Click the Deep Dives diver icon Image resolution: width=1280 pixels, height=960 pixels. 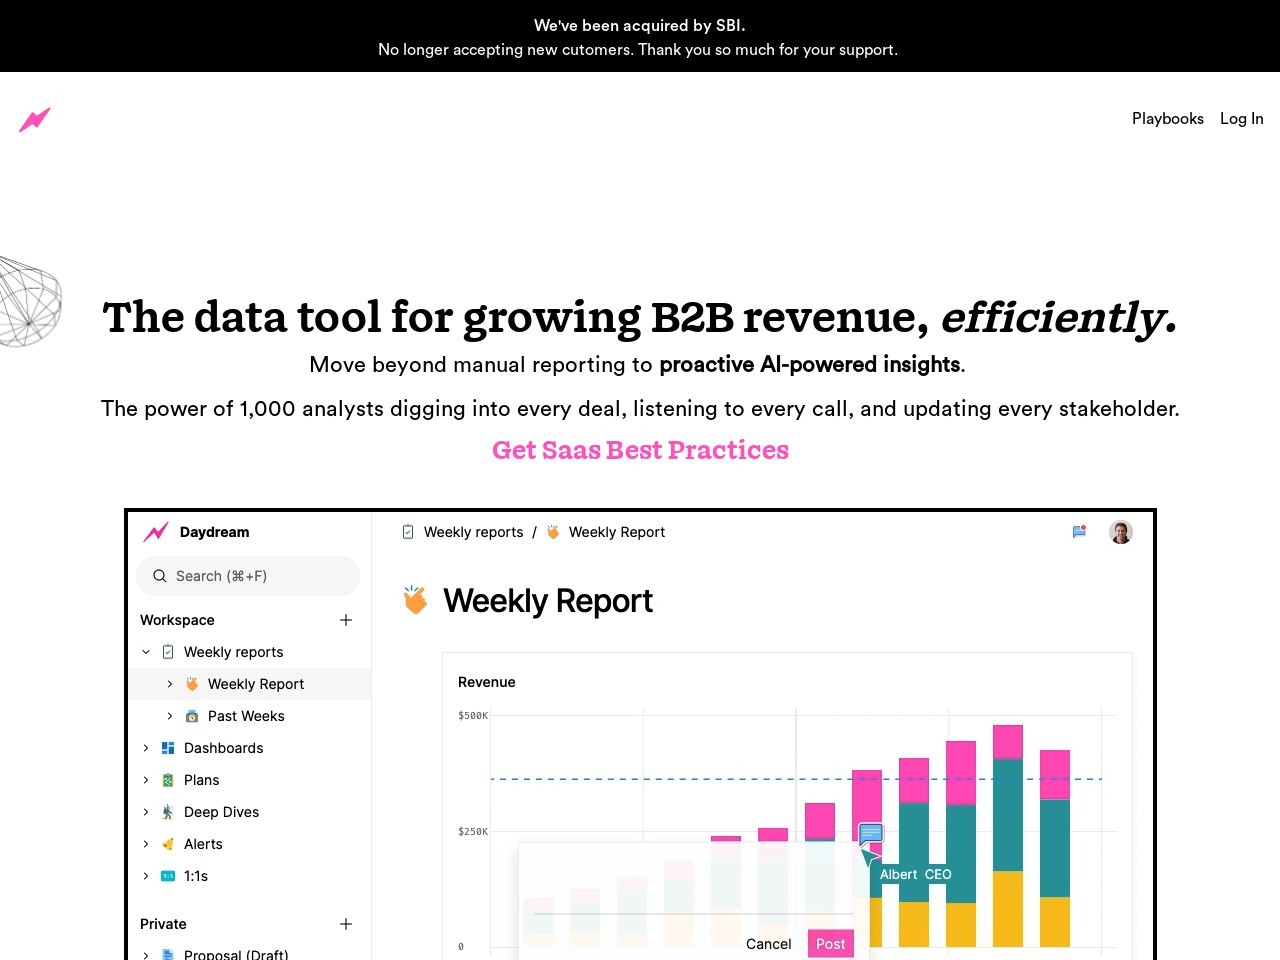[x=168, y=812]
